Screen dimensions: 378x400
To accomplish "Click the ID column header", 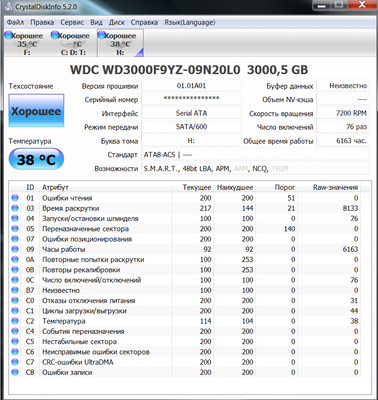I will point(30,187).
